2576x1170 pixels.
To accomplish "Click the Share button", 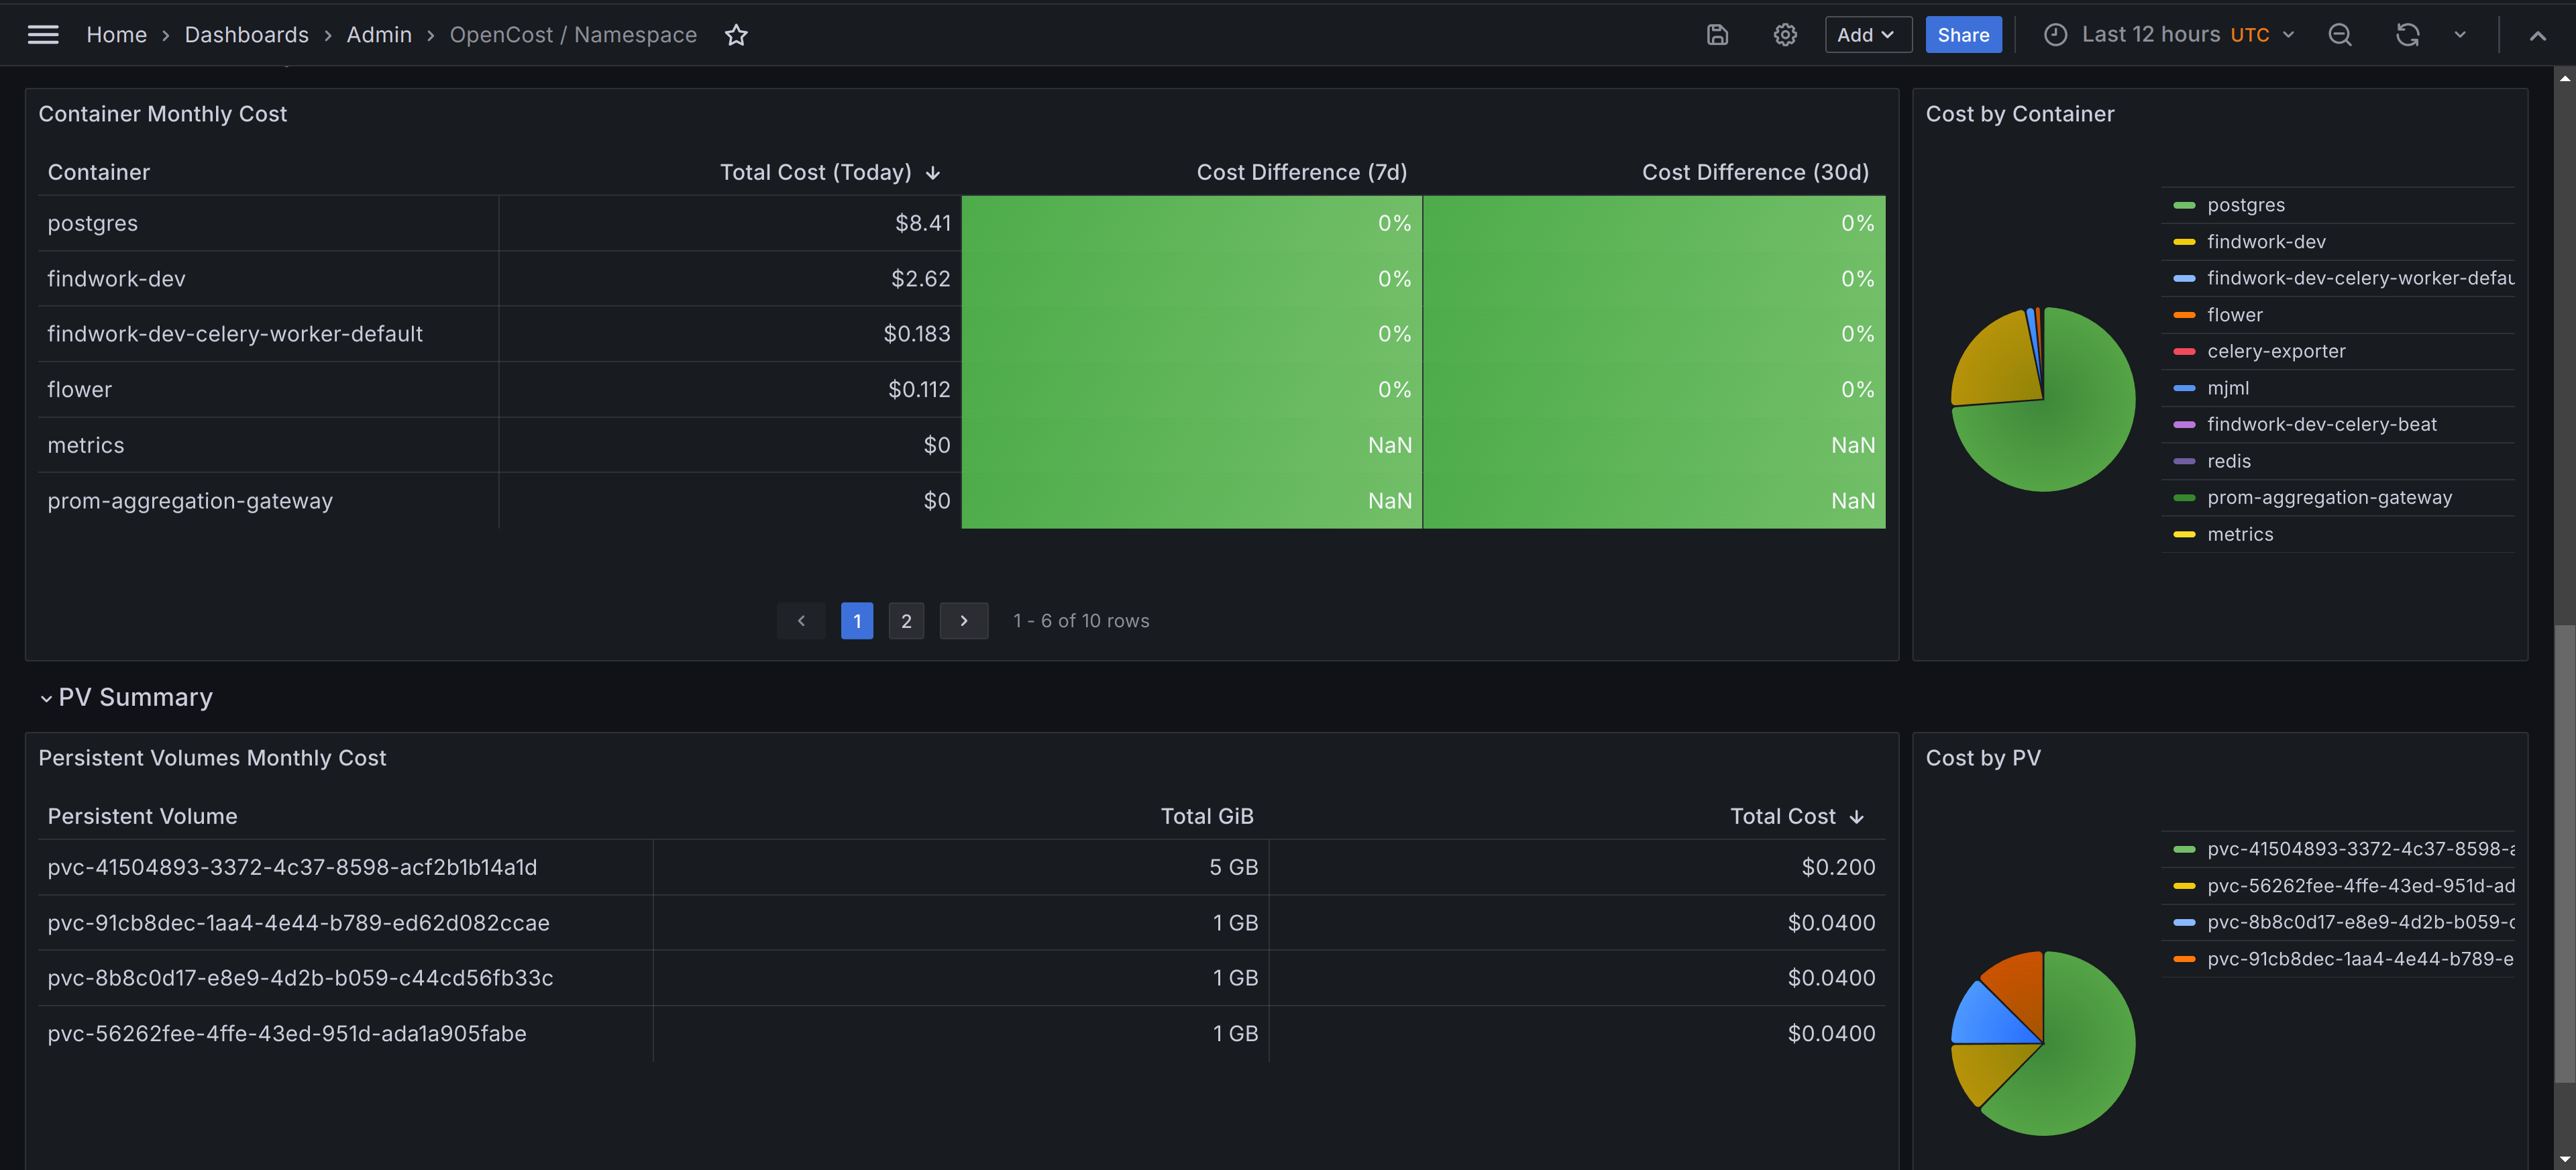I will pyautogui.click(x=1963, y=35).
